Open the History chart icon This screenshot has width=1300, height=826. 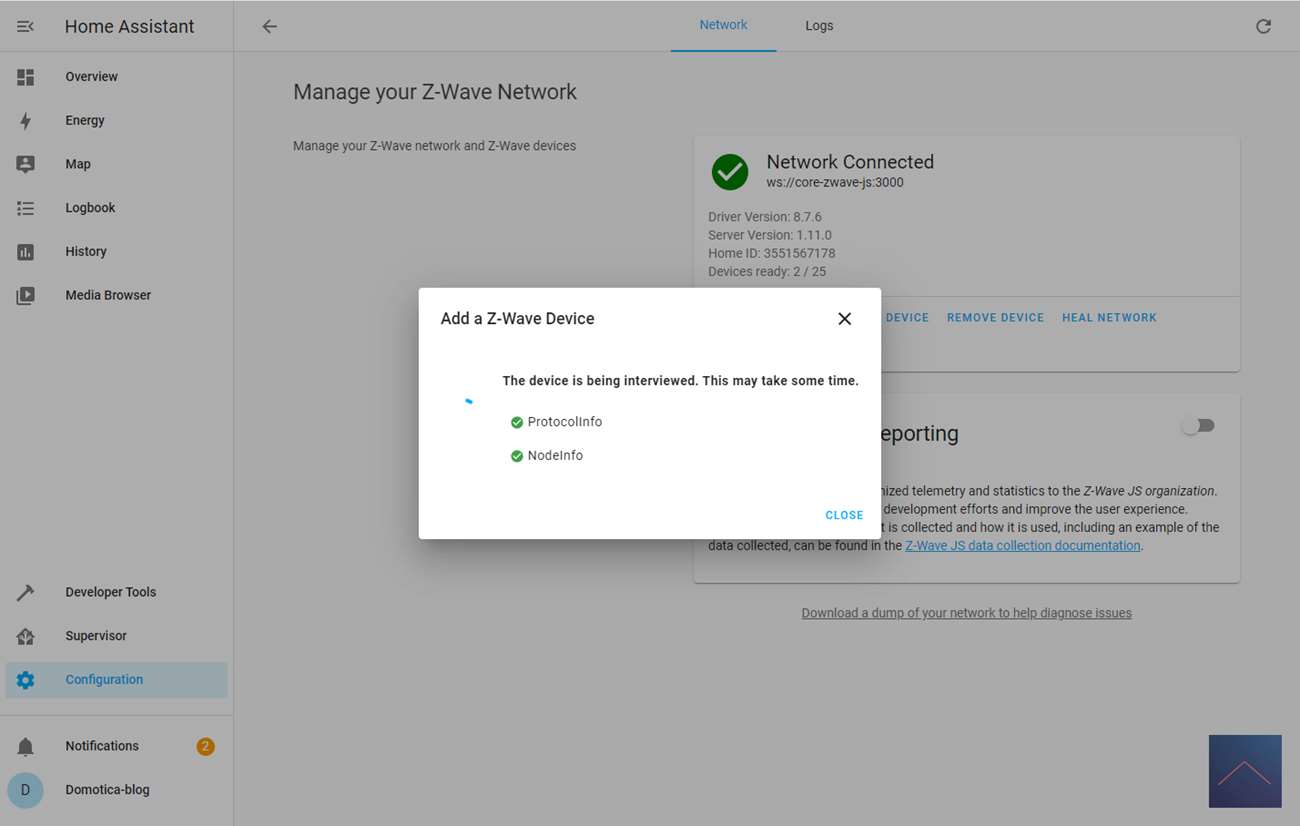pos(25,252)
